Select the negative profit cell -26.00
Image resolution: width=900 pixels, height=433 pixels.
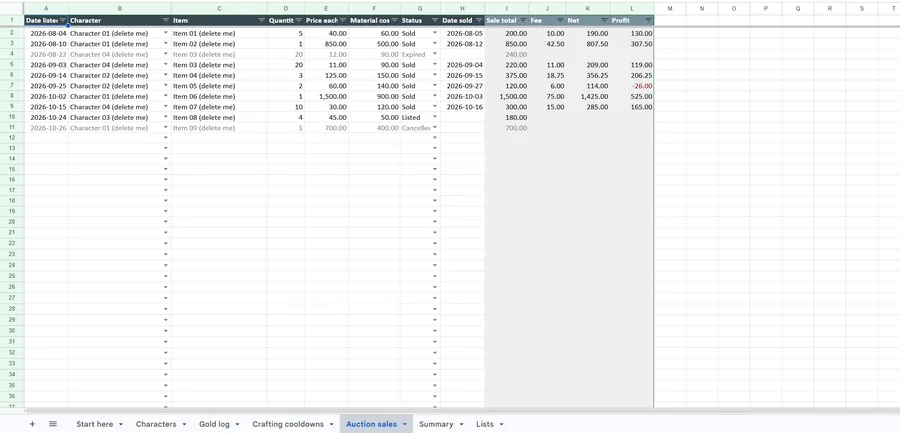(632, 86)
